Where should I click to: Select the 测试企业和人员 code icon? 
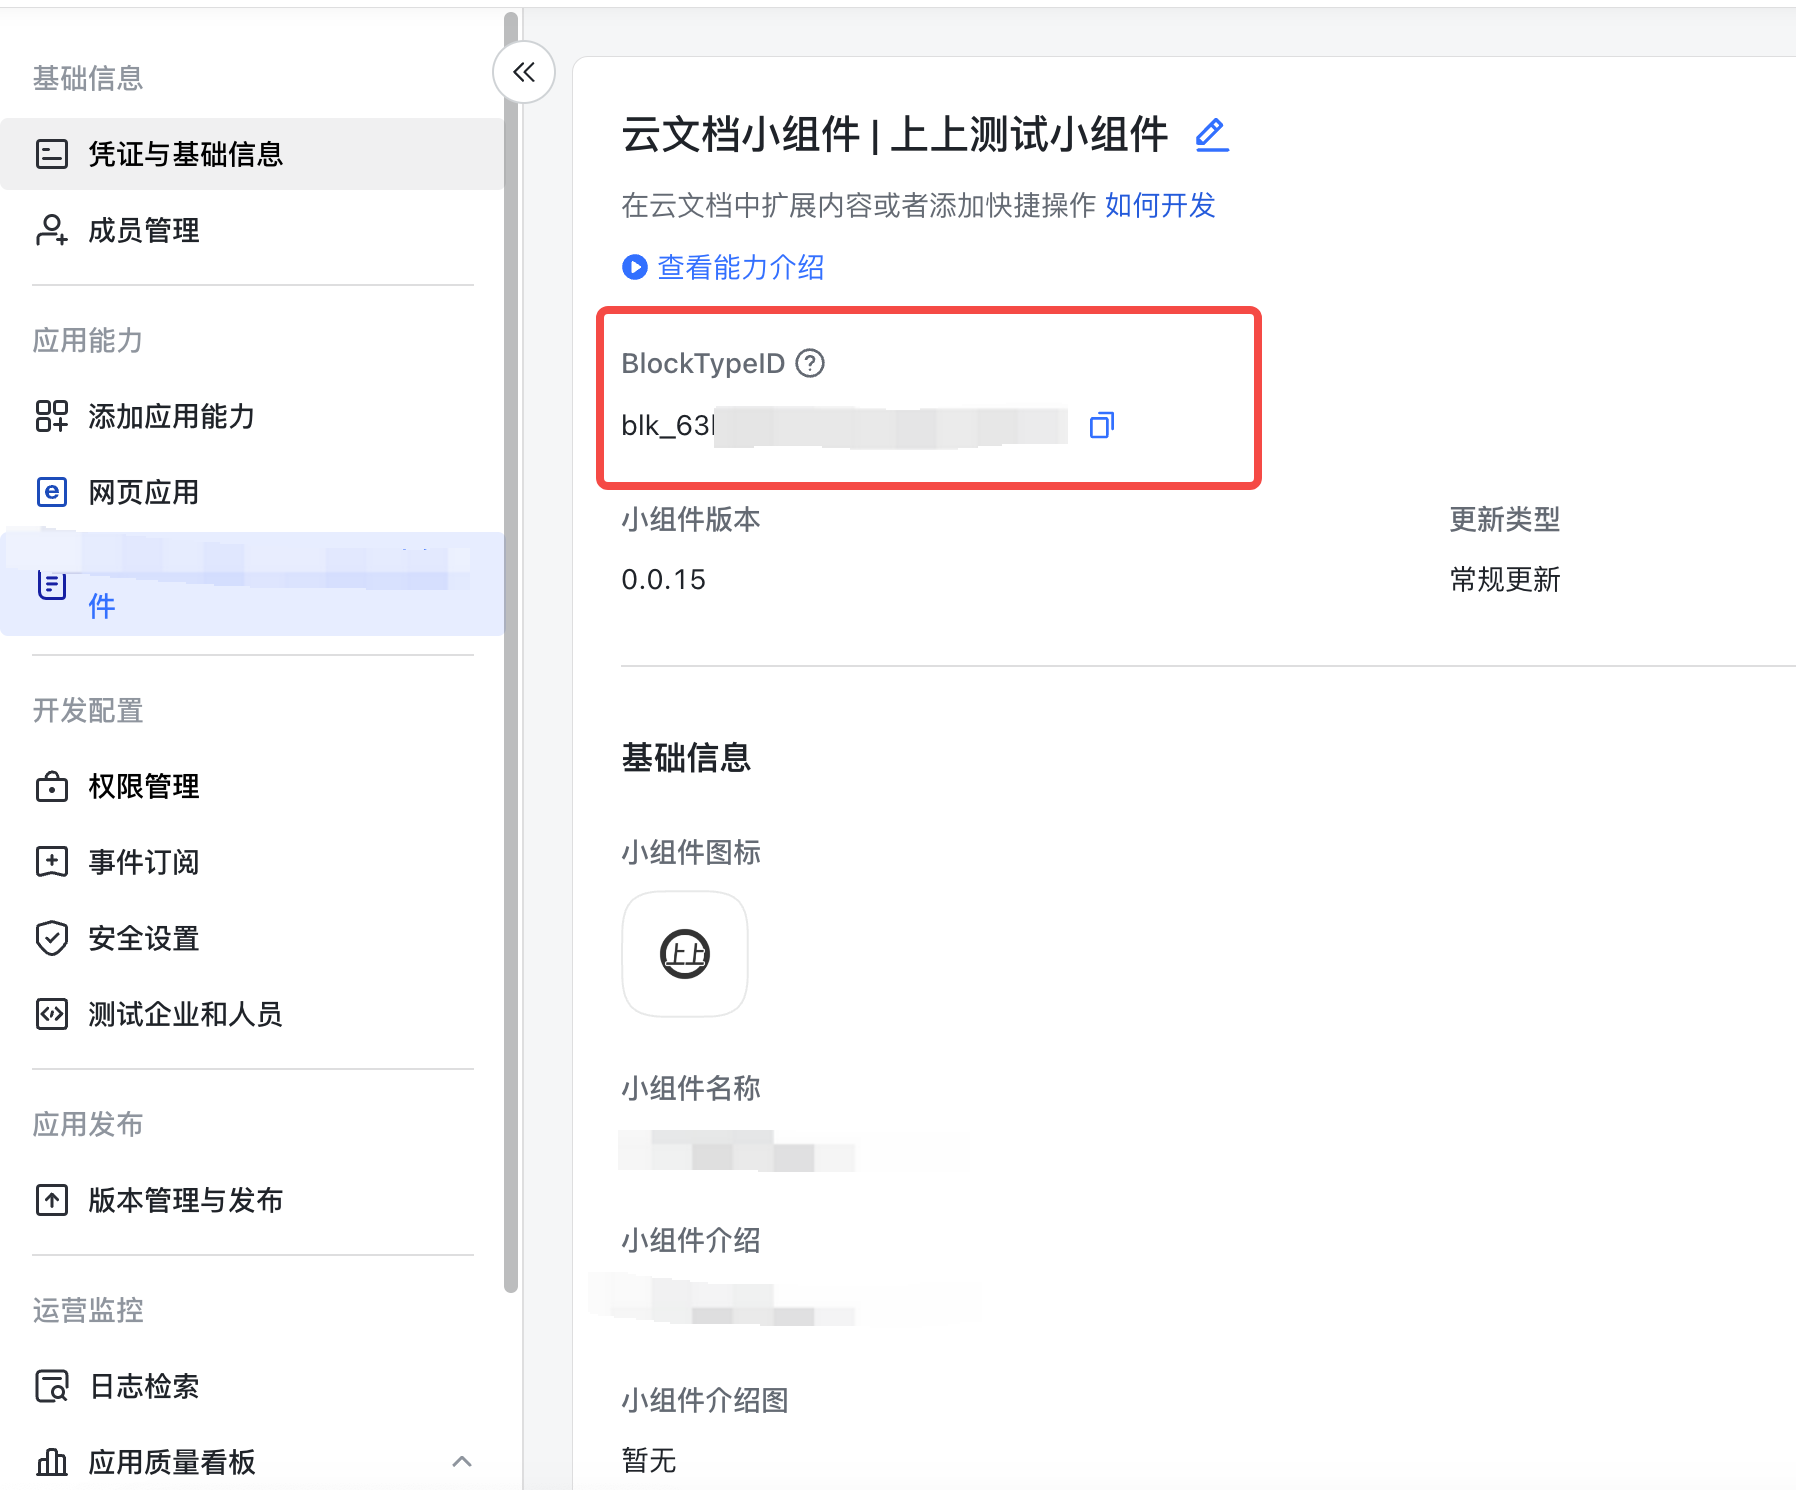(x=52, y=1014)
